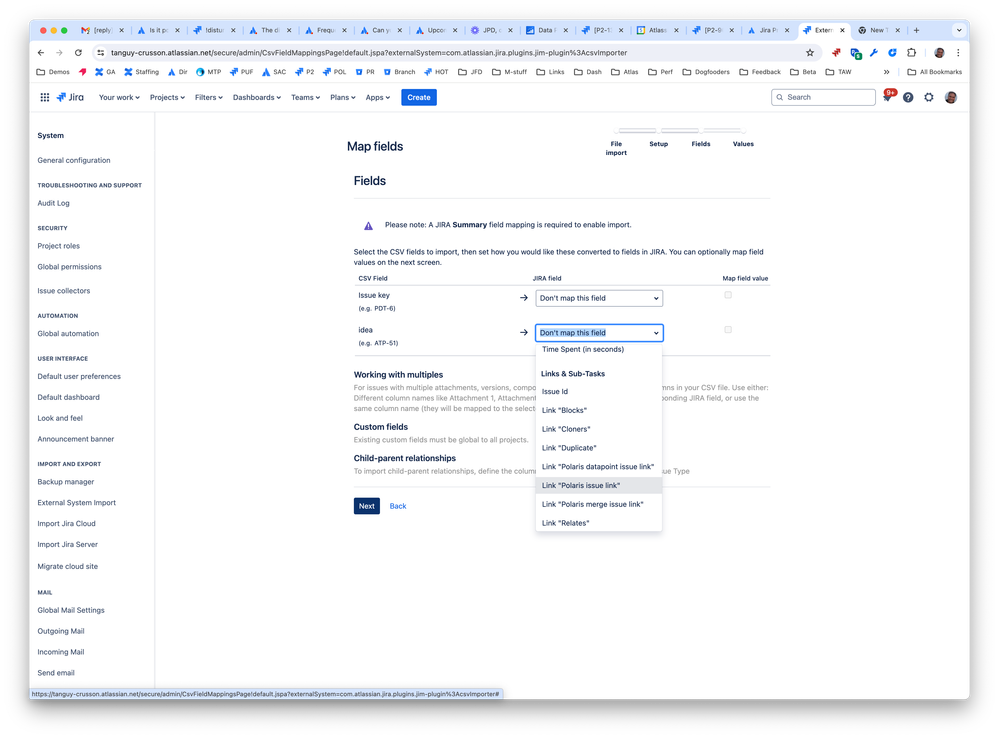Click the Chrome profile avatar in toolbar
The image size is (999, 738).
[x=939, y=53]
